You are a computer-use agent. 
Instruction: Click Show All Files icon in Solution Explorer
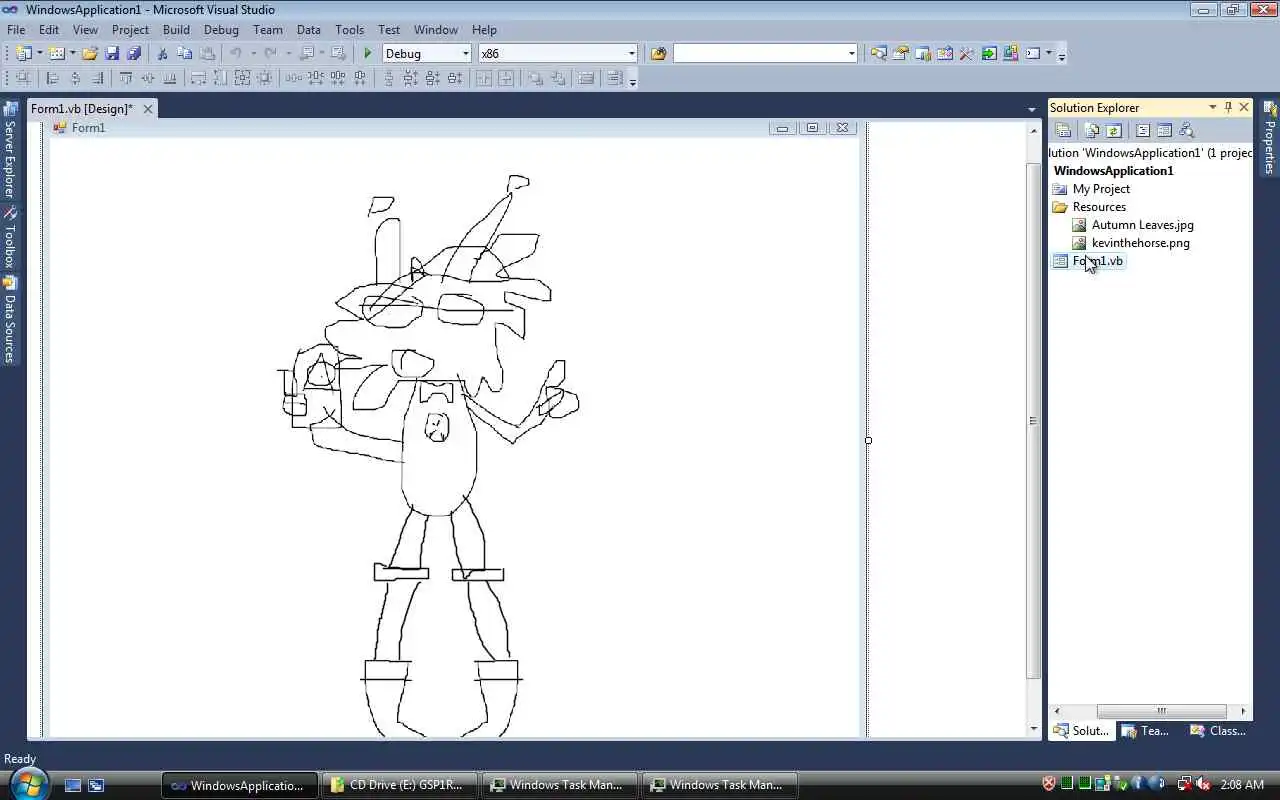pos(1092,130)
